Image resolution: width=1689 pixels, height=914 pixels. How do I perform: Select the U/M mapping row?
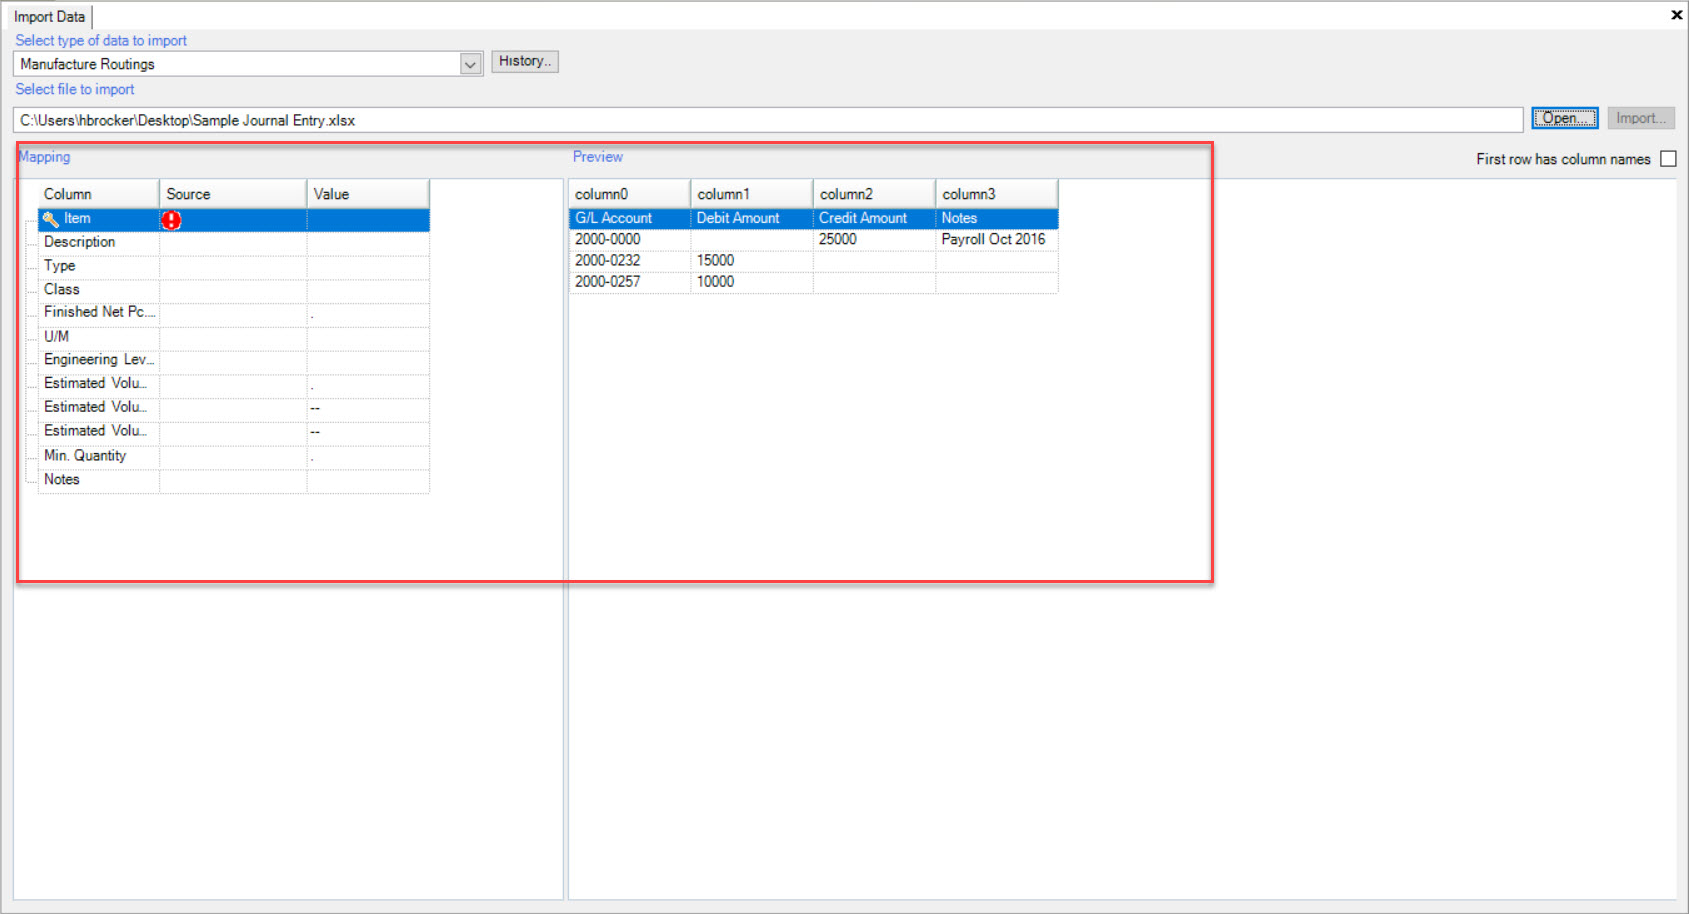pos(234,337)
